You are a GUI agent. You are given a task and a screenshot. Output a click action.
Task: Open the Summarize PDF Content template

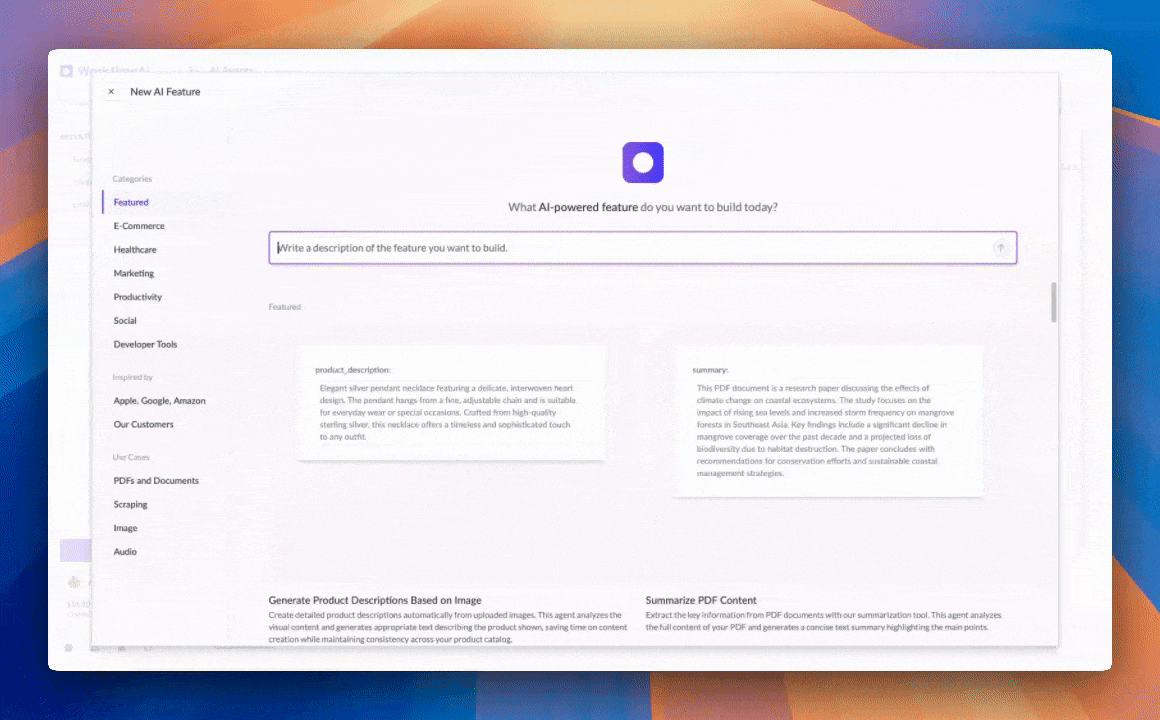[x=701, y=600]
